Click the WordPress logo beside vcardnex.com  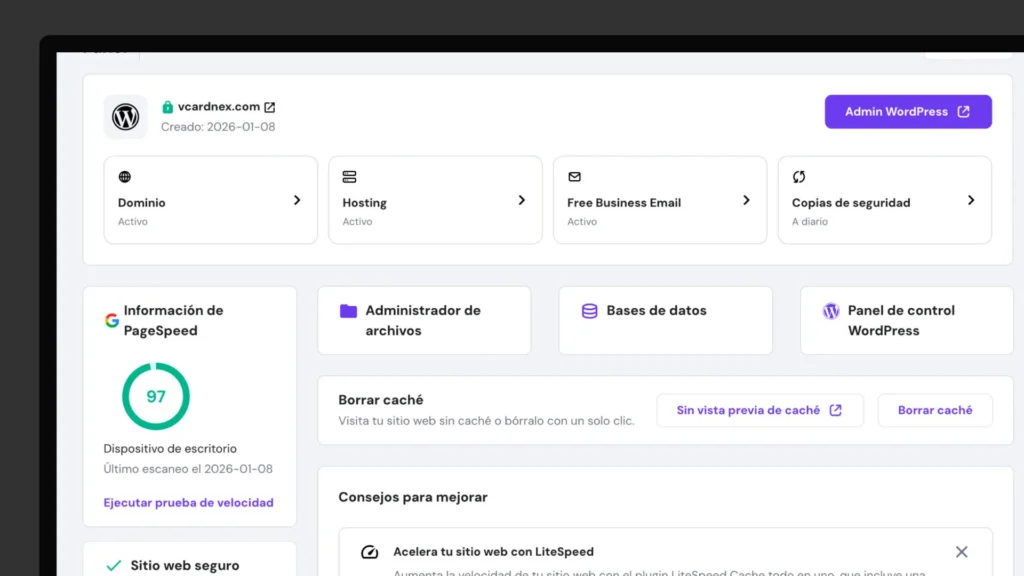pos(125,116)
